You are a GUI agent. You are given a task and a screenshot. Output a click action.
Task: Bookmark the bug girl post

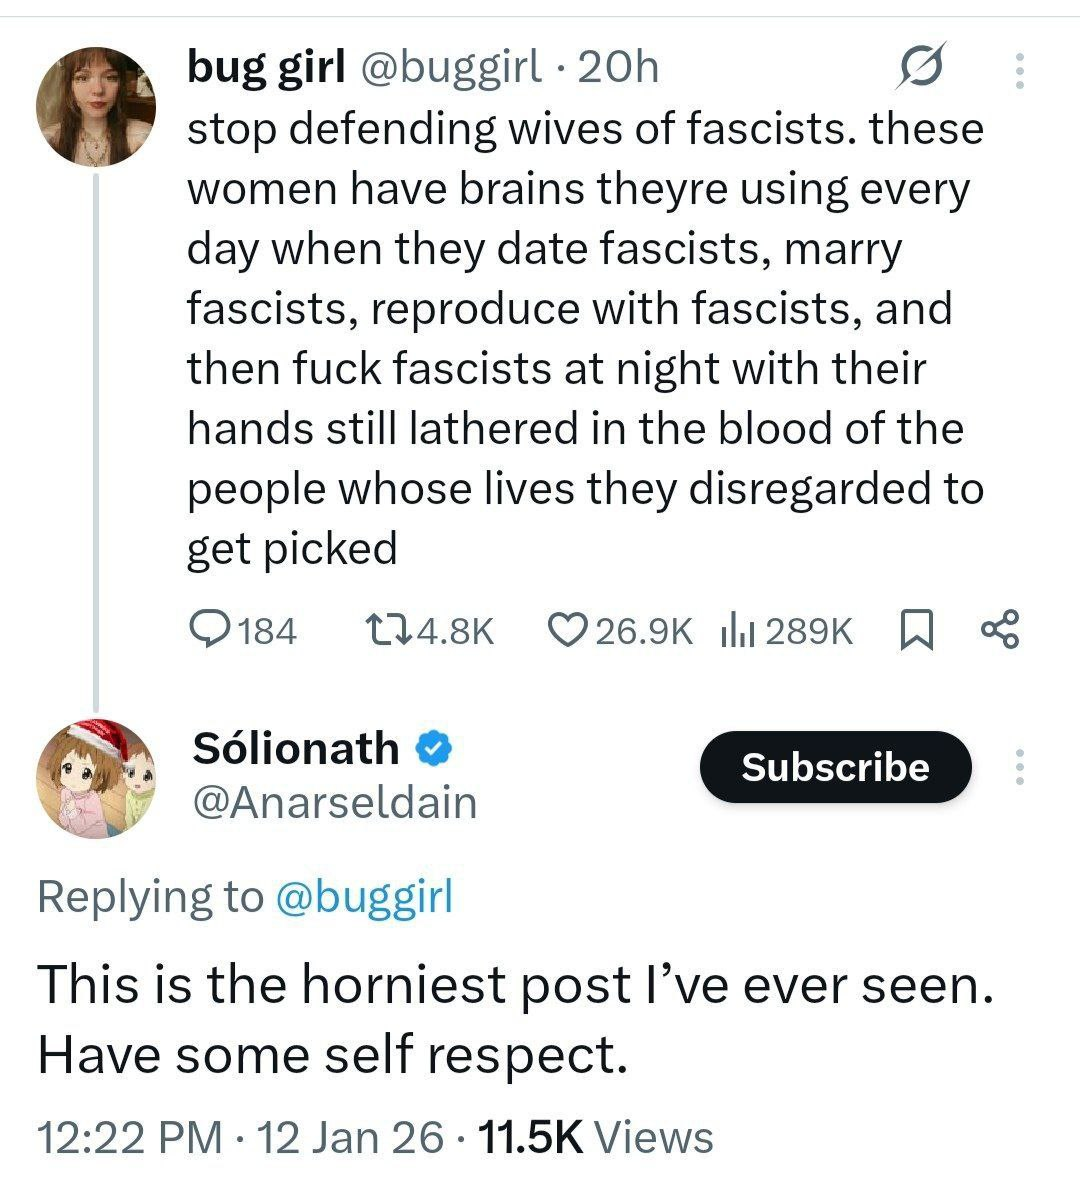tap(917, 630)
